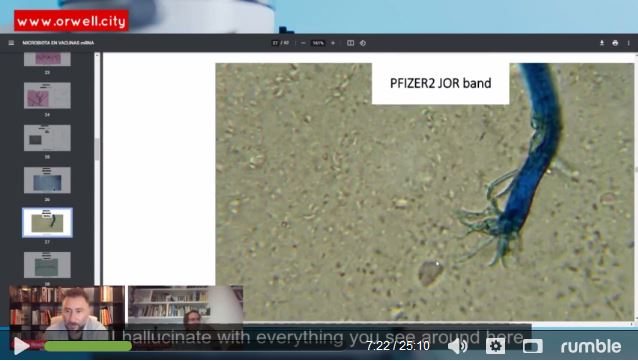
Task: Rotate the document with the rotate icon
Action: [363, 43]
